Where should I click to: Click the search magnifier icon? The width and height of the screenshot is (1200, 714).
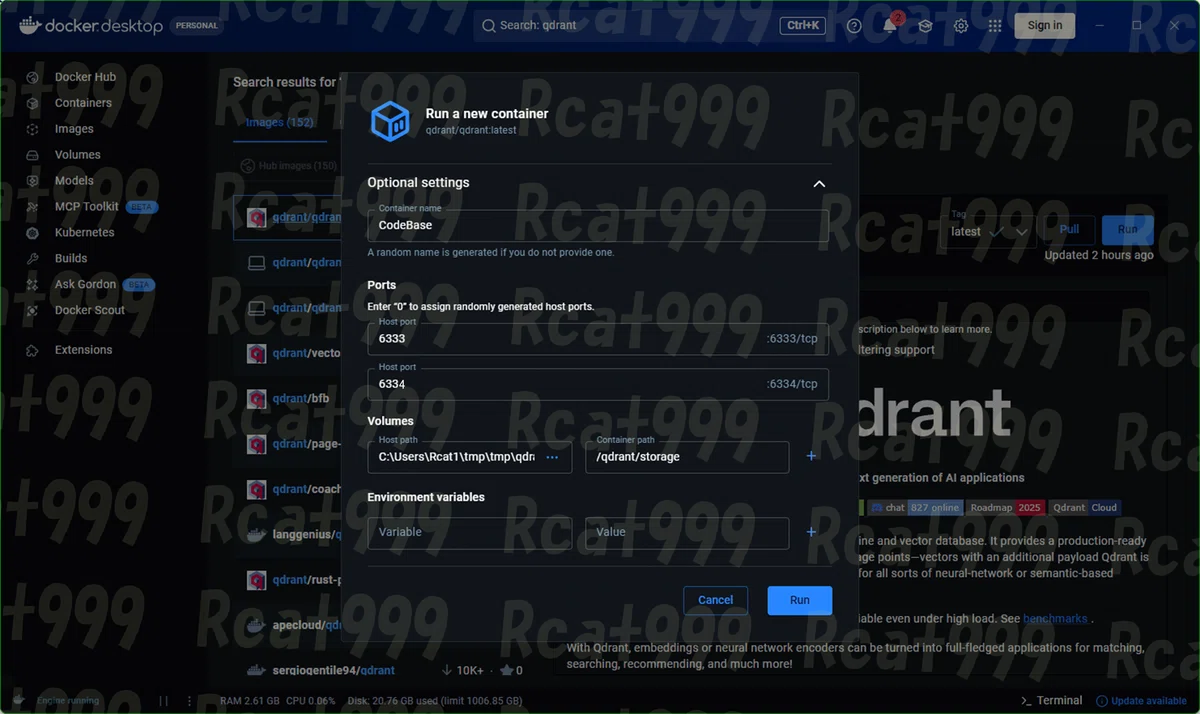[489, 26]
